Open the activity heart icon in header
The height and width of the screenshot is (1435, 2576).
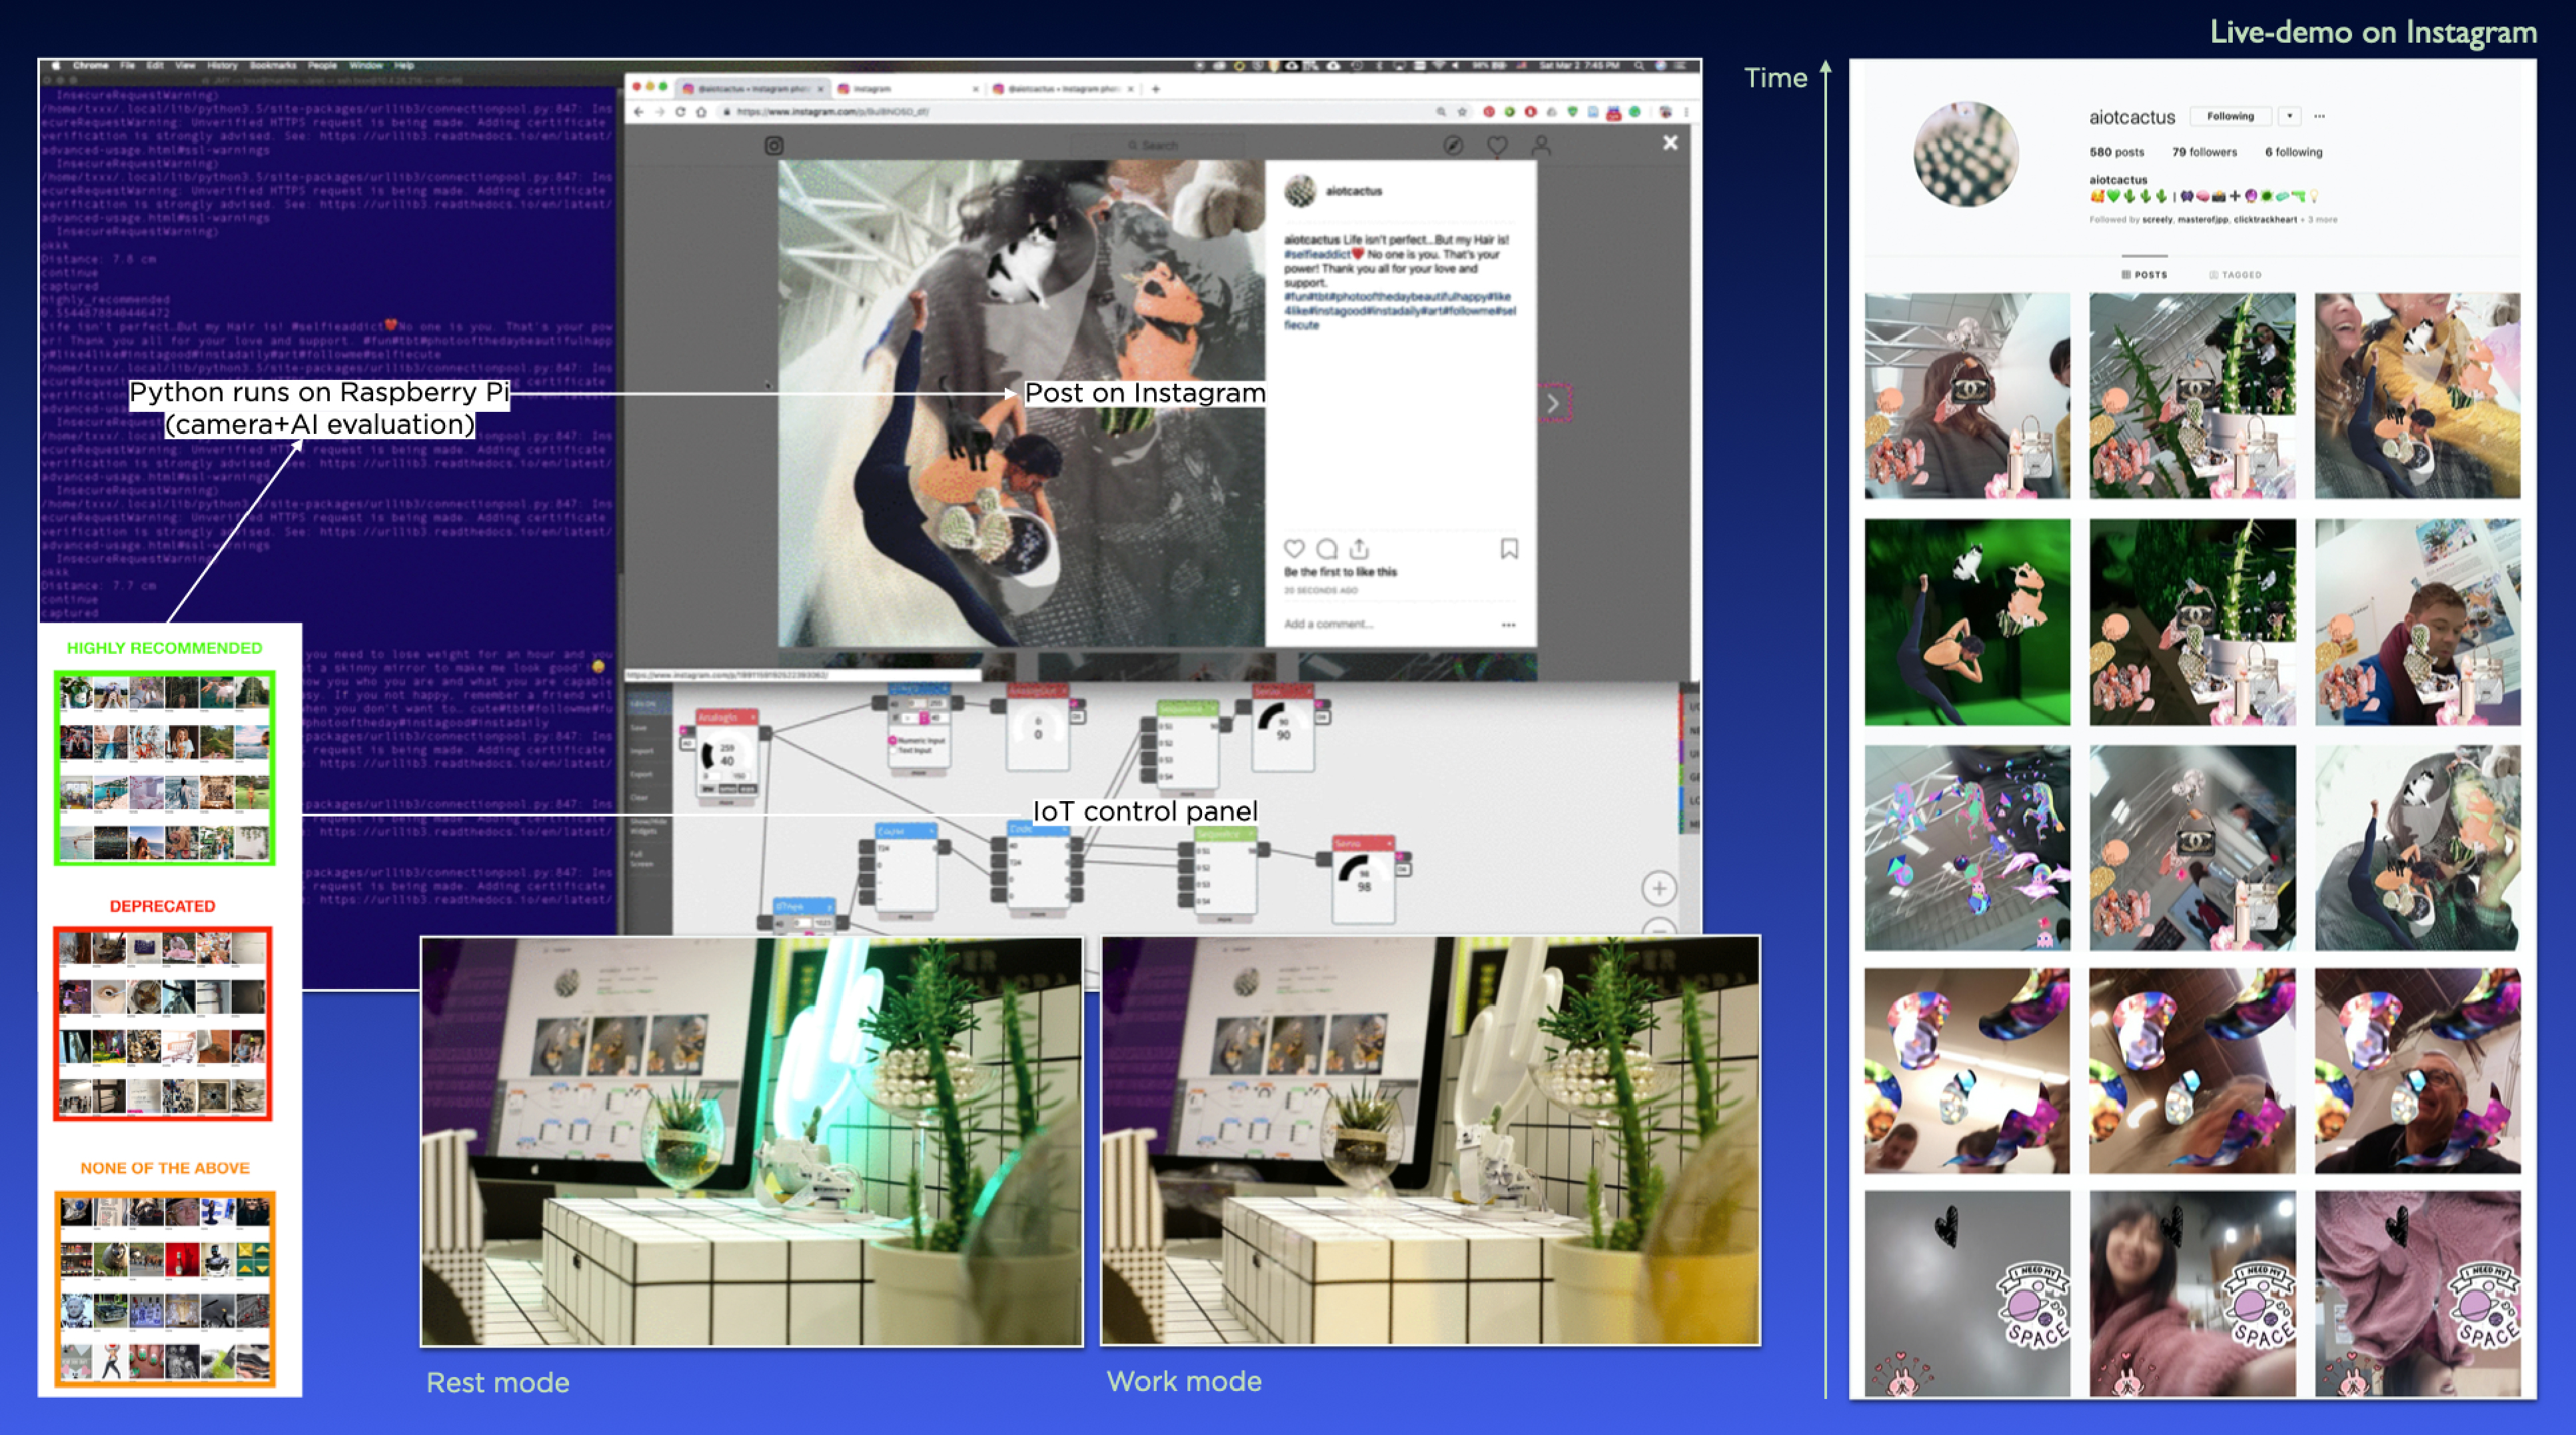point(1497,146)
